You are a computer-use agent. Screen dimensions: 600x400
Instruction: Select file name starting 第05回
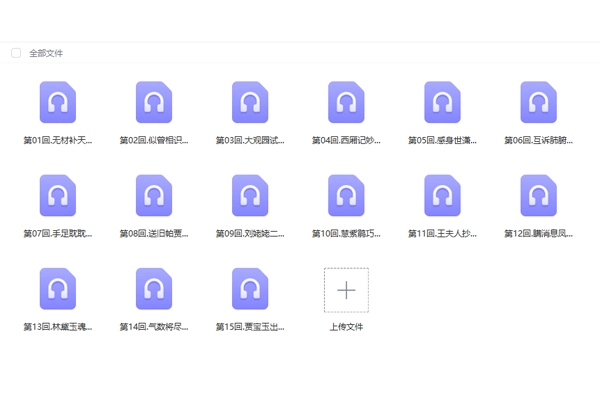click(x=442, y=140)
